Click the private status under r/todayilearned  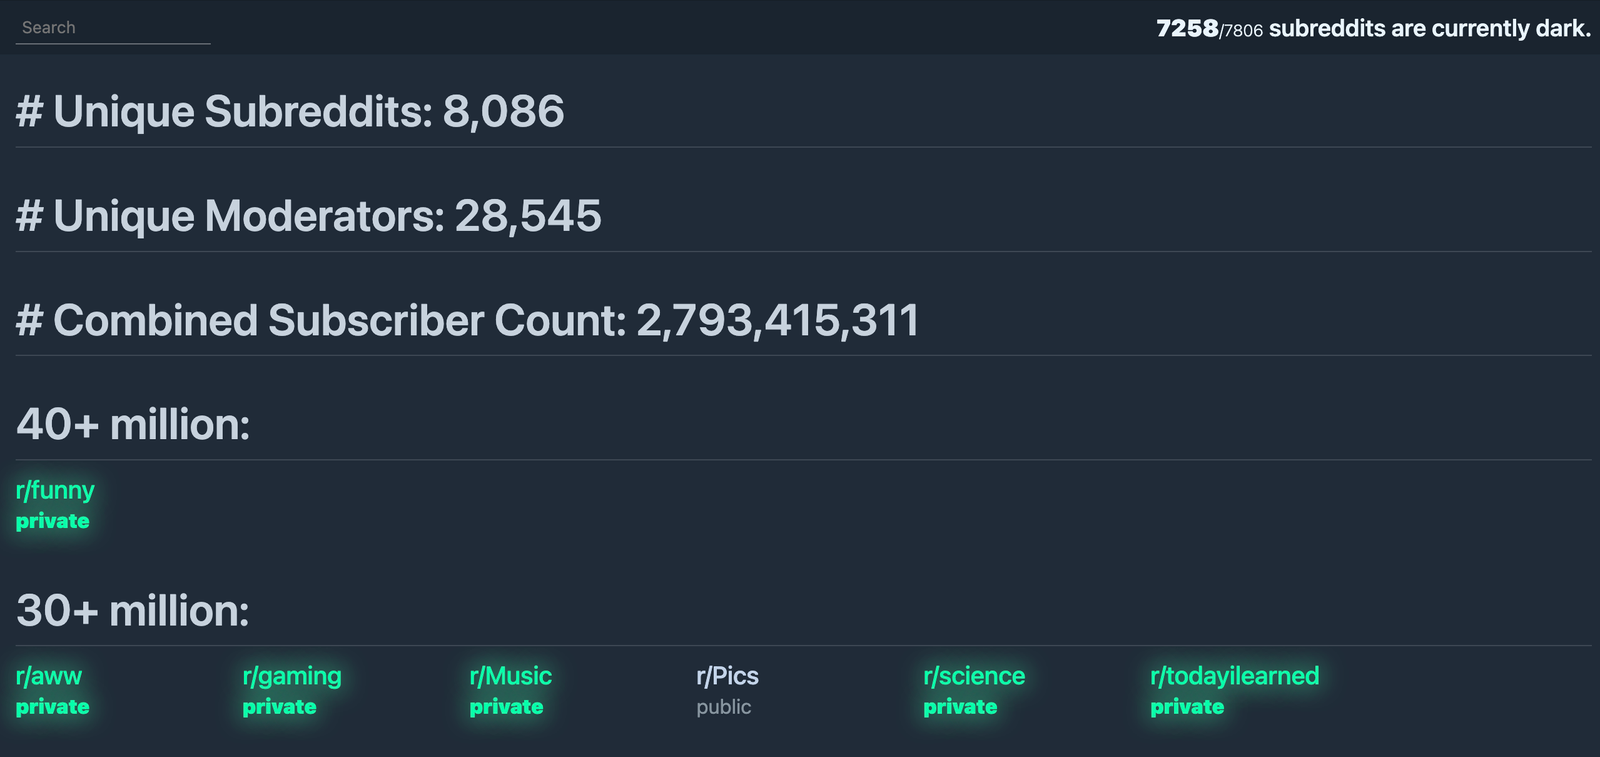pyautogui.click(x=1188, y=707)
